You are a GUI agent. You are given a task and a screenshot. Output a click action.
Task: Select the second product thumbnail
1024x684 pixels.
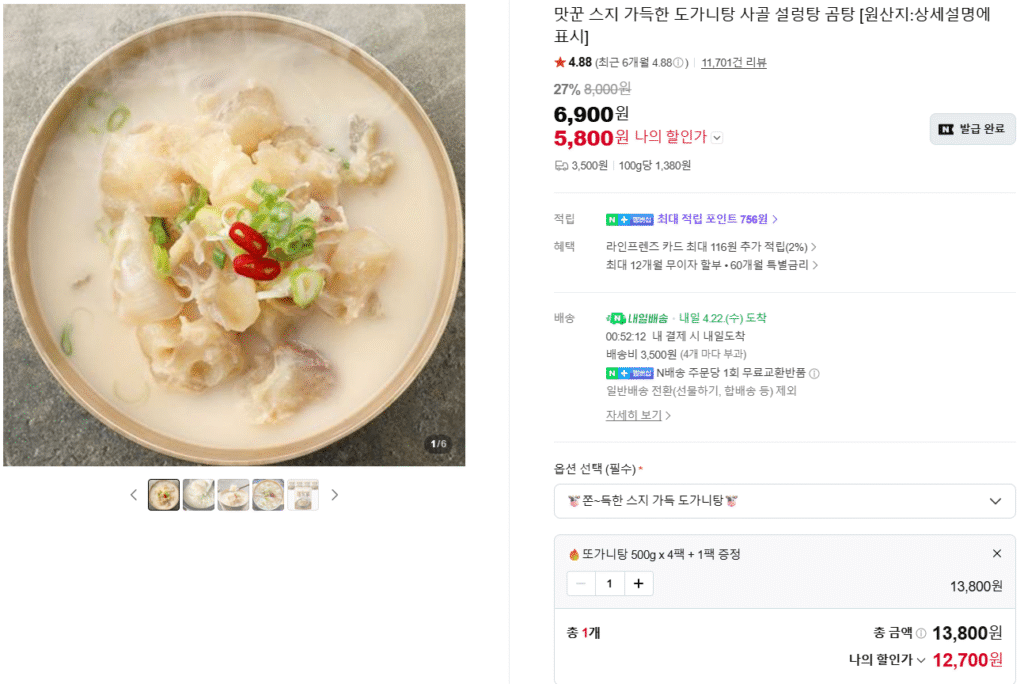click(198, 494)
